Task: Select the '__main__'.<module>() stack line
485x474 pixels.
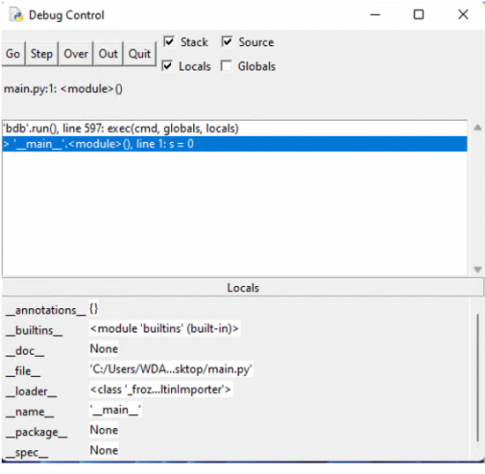Action: coord(235,144)
